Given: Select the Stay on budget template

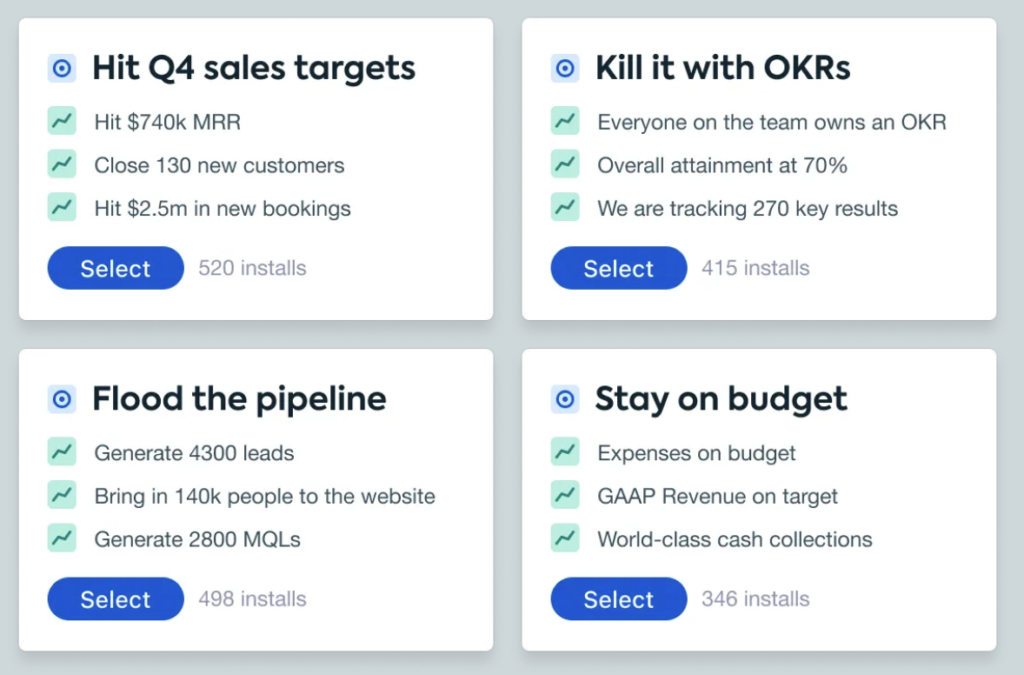Looking at the screenshot, I should (618, 599).
